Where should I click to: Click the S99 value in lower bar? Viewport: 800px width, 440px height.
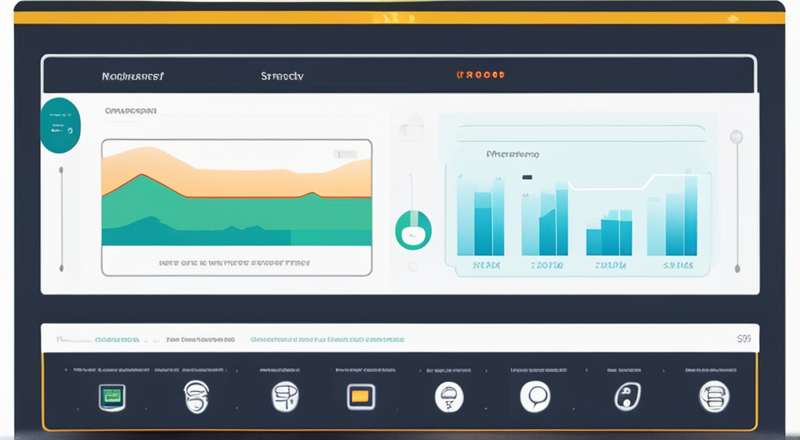click(744, 338)
